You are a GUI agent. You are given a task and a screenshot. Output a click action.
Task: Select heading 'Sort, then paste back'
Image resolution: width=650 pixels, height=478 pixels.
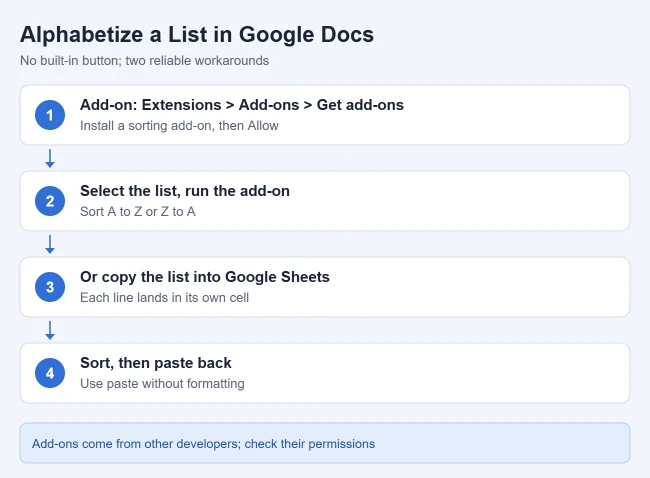point(155,363)
